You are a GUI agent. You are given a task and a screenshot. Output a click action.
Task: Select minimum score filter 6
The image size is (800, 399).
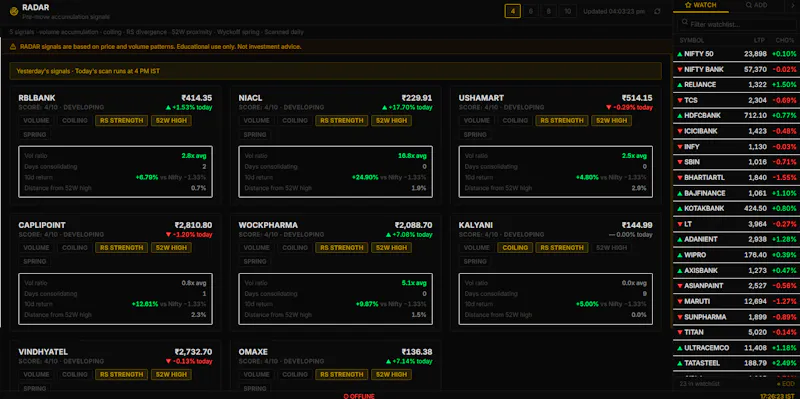(531, 11)
